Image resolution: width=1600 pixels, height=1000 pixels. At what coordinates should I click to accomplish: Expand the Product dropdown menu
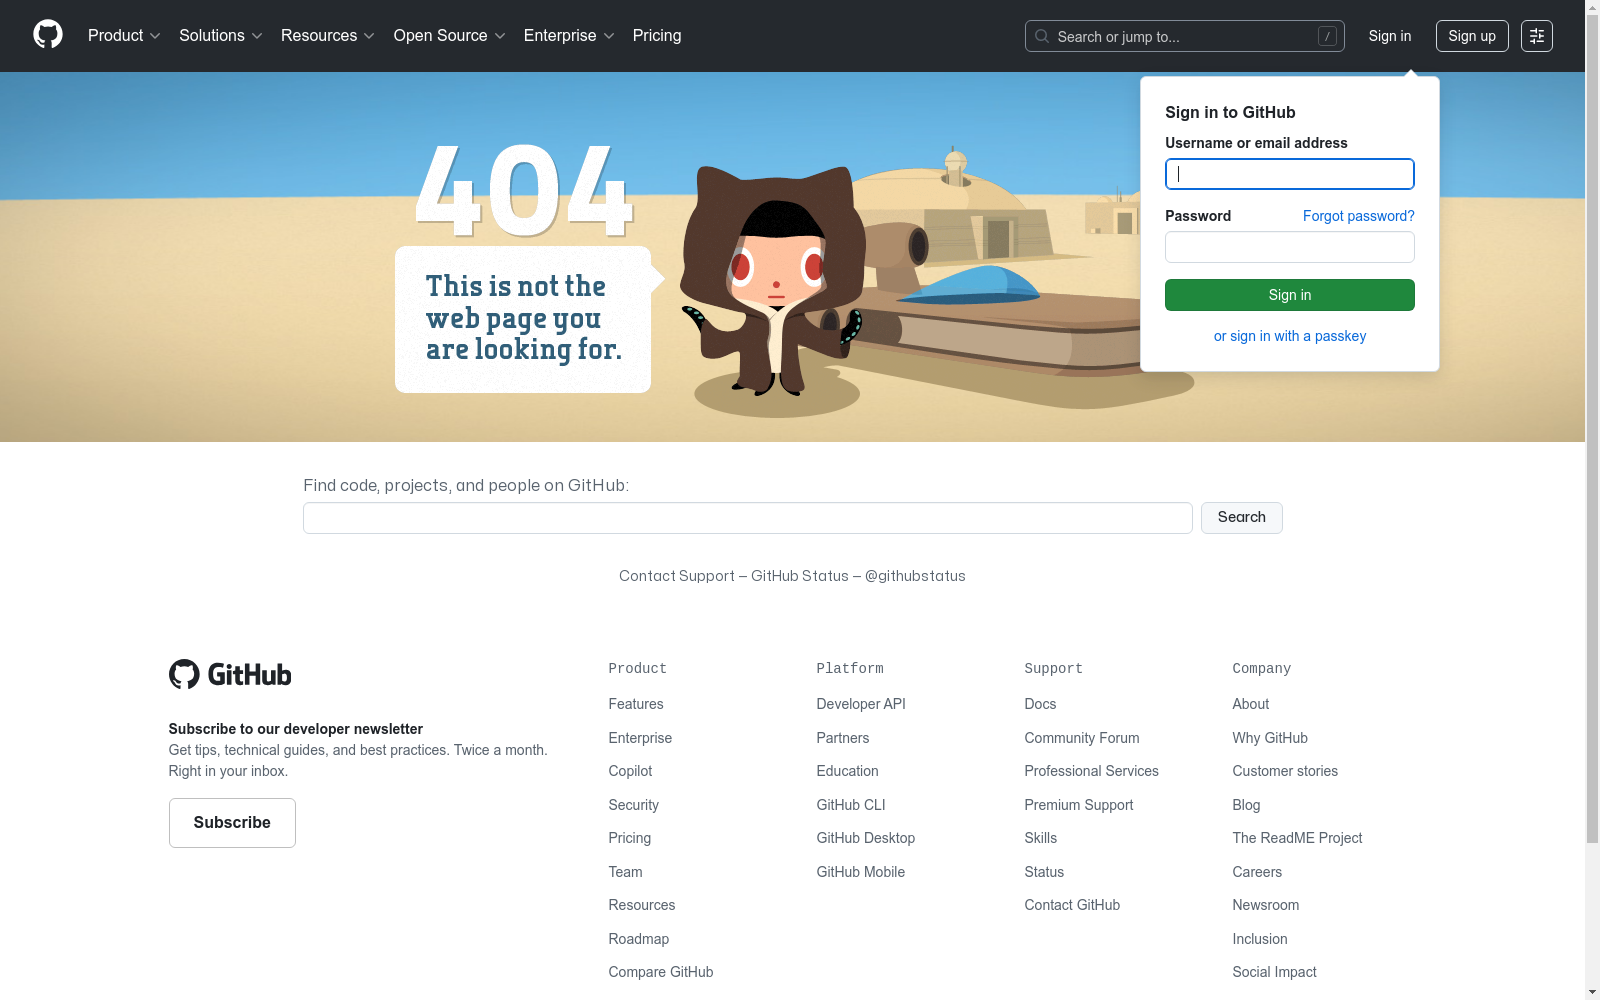tap(124, 35)
